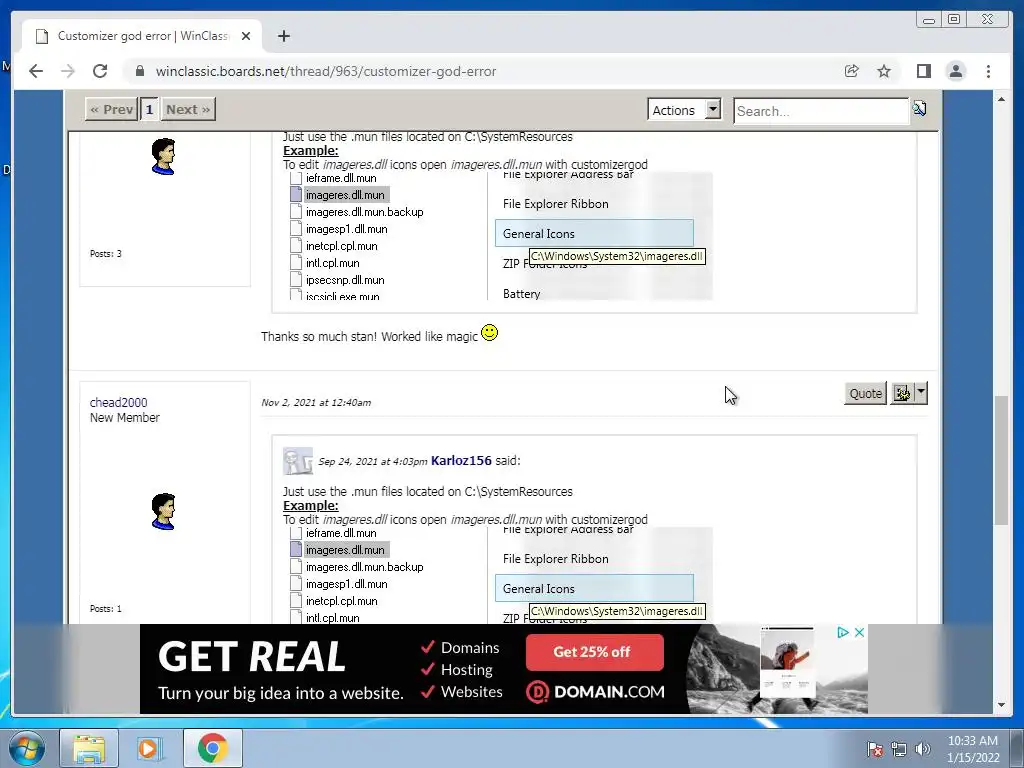Click upper quoted screenshot image

498,236
